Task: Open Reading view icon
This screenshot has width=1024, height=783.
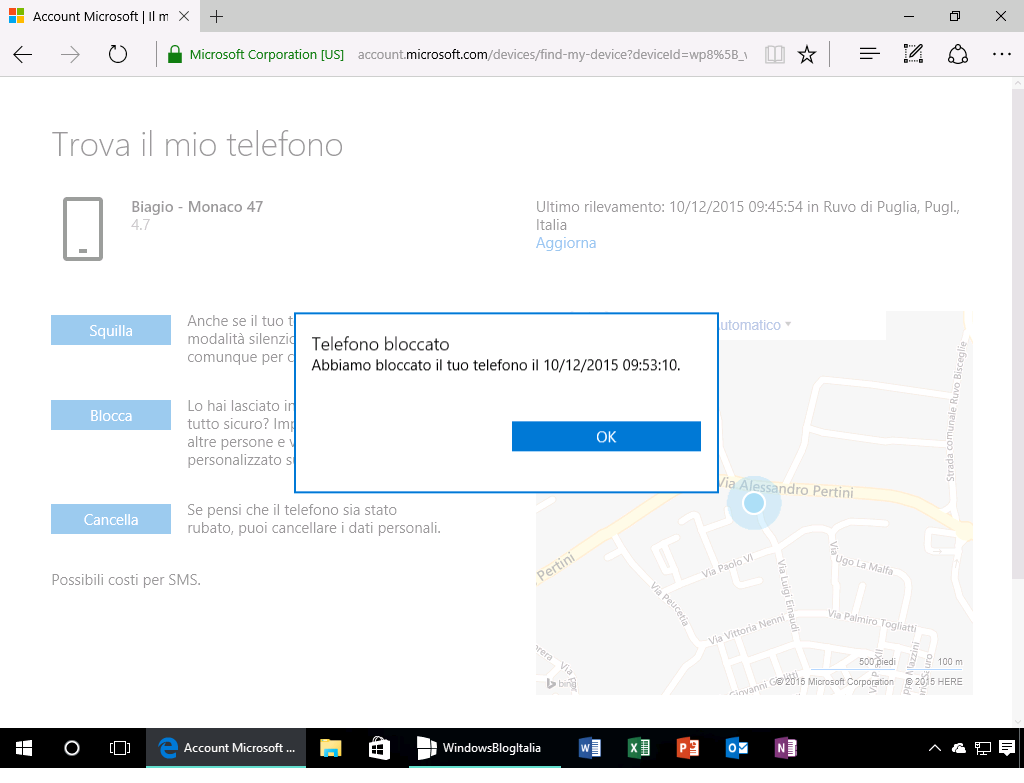Action: pyautogui.click(x=775, y=54)
